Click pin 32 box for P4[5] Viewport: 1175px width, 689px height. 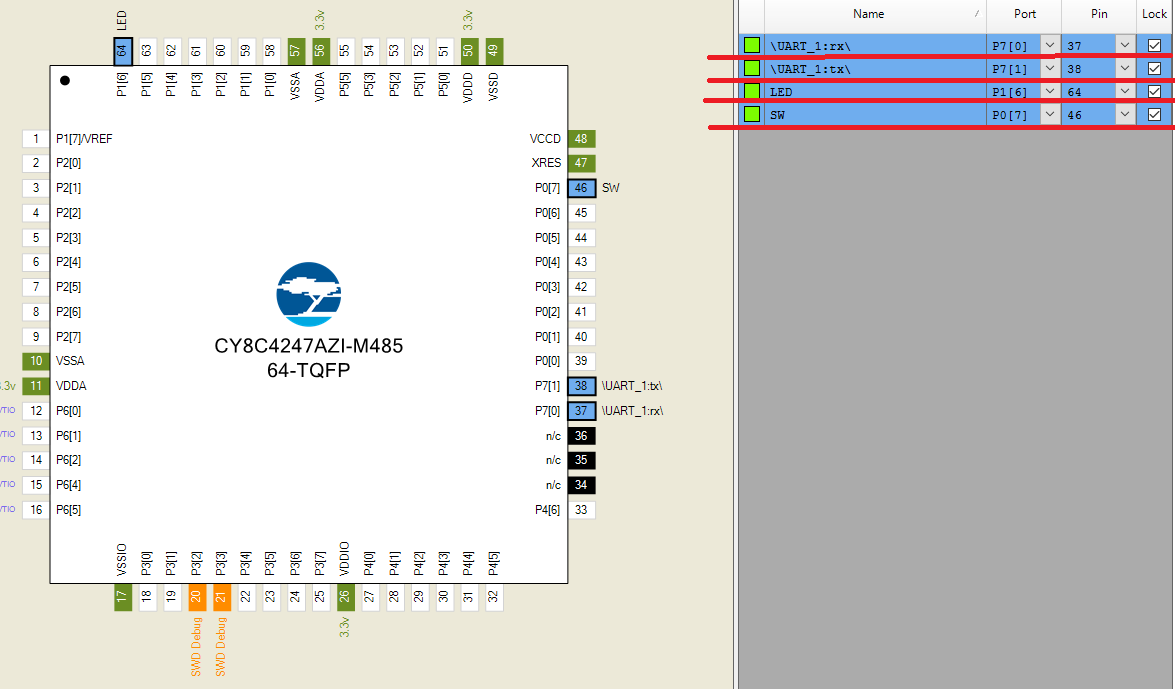click(493, 597)
